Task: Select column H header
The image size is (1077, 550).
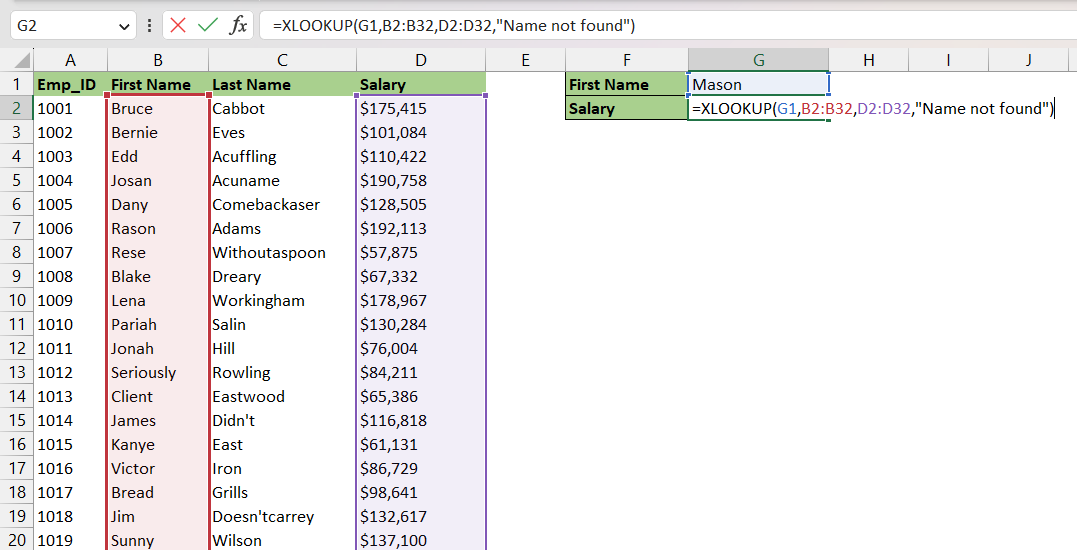Action: tap(868, 60)
